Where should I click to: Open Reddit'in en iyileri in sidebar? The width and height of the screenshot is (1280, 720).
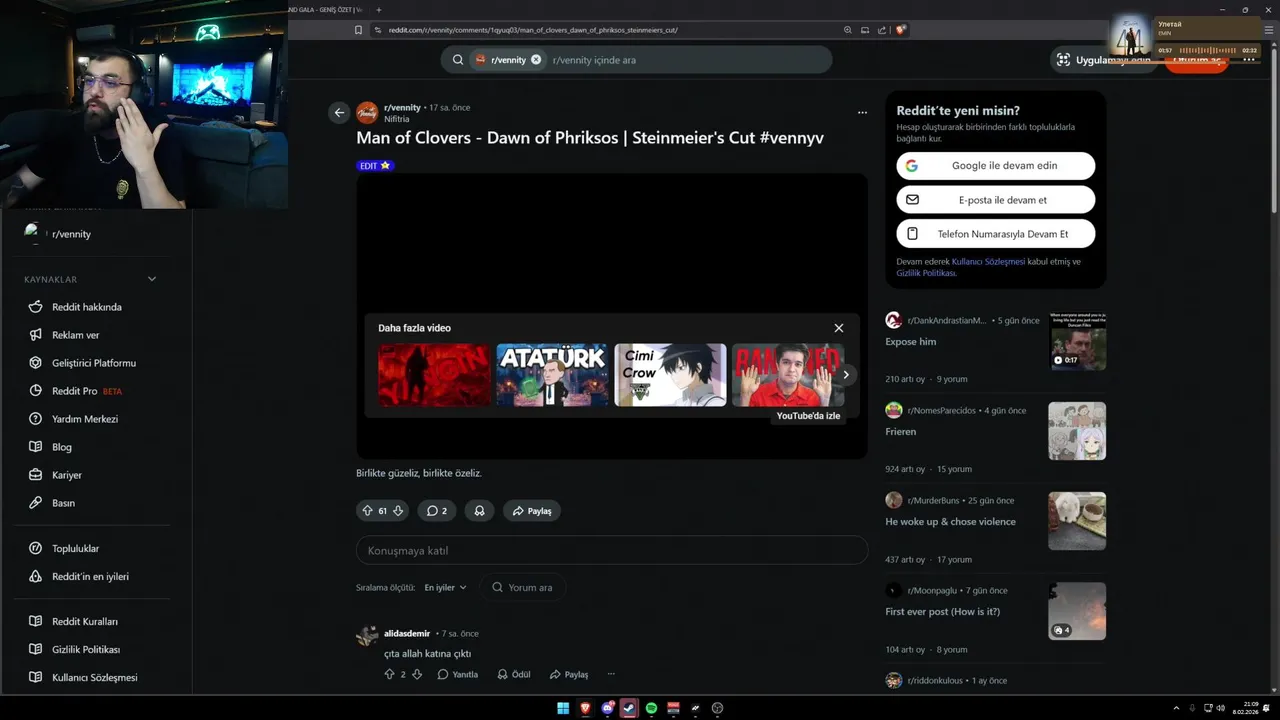[x=92, y=577]
